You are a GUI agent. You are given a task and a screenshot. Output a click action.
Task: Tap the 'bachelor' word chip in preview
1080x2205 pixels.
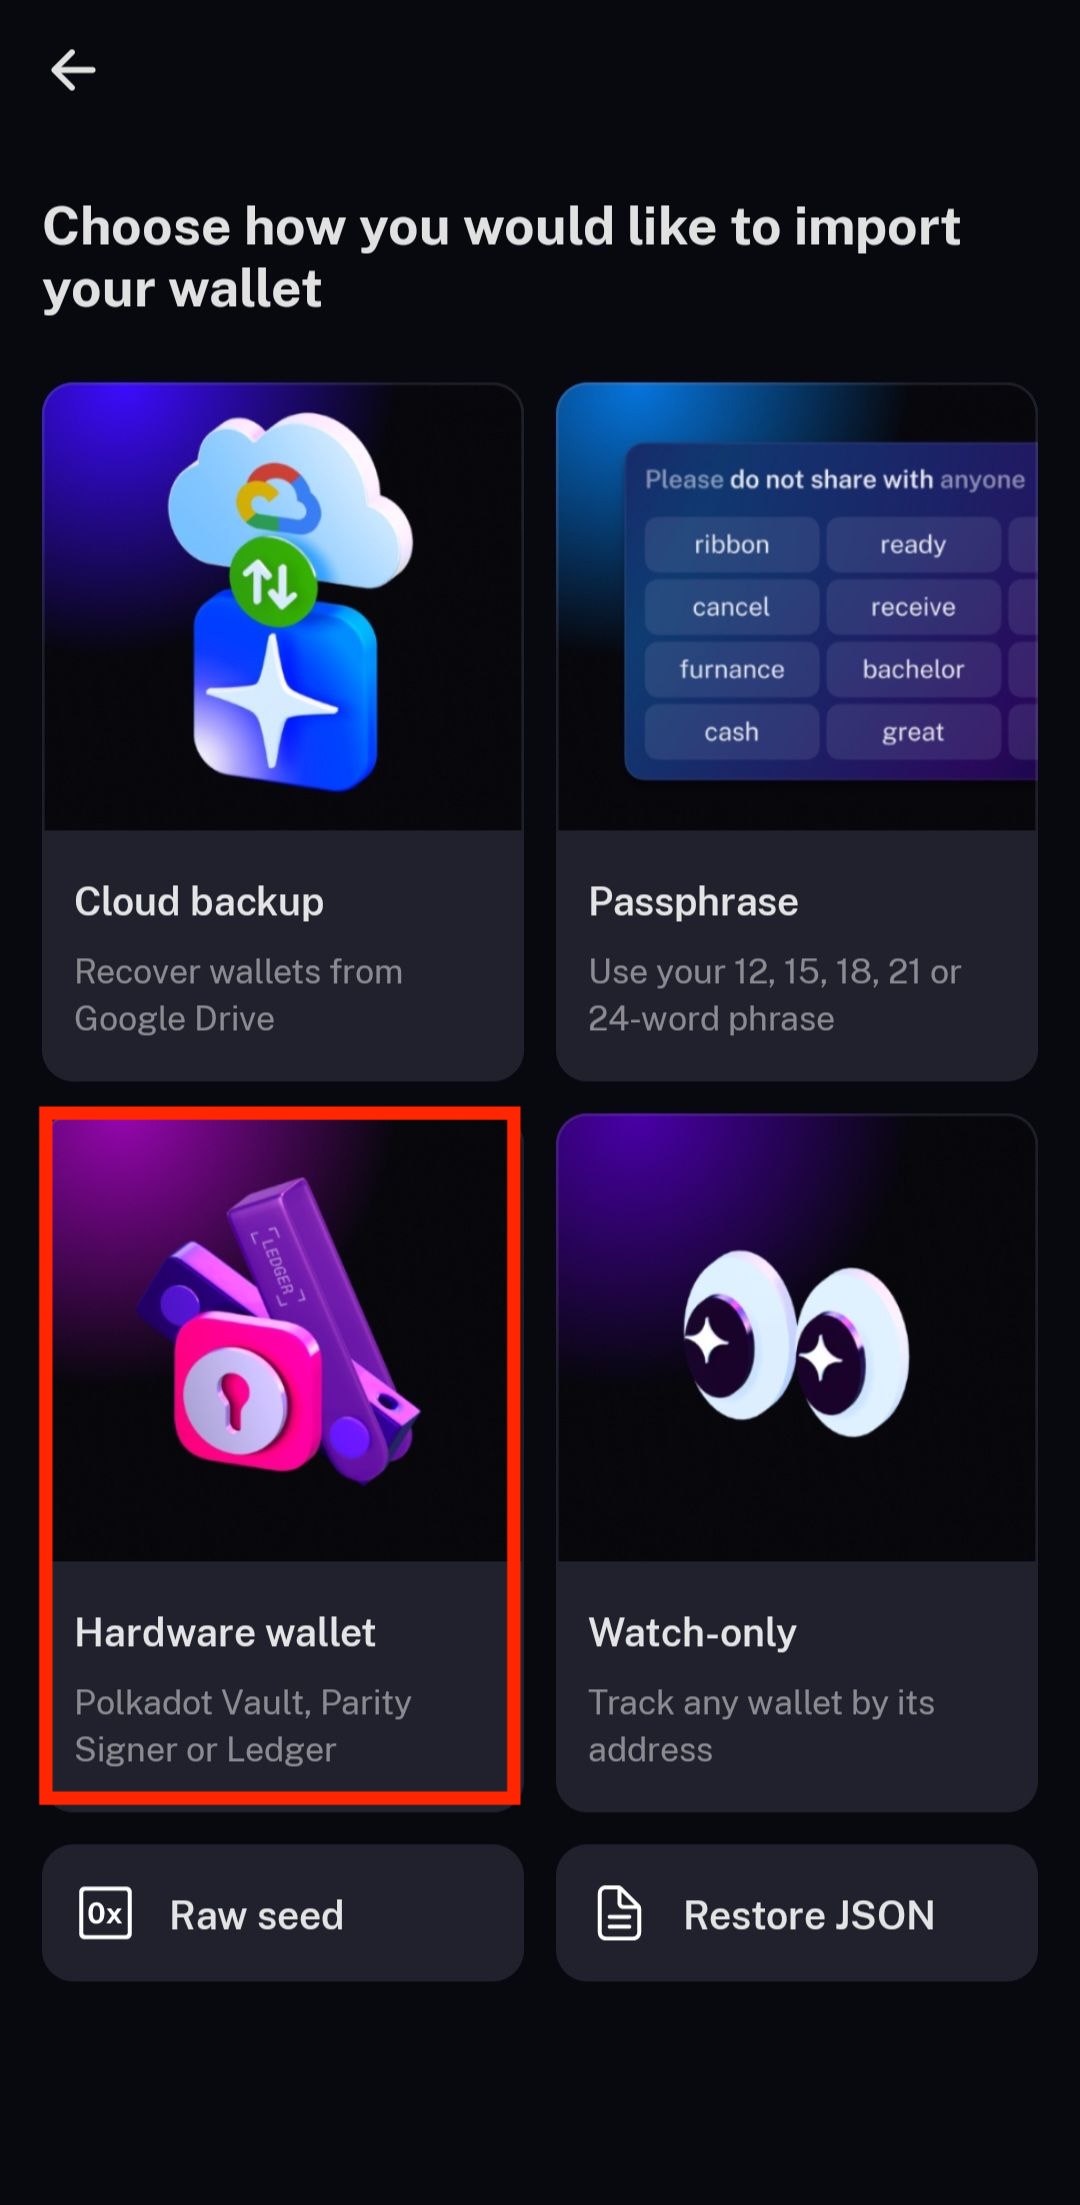pos(913,669)
